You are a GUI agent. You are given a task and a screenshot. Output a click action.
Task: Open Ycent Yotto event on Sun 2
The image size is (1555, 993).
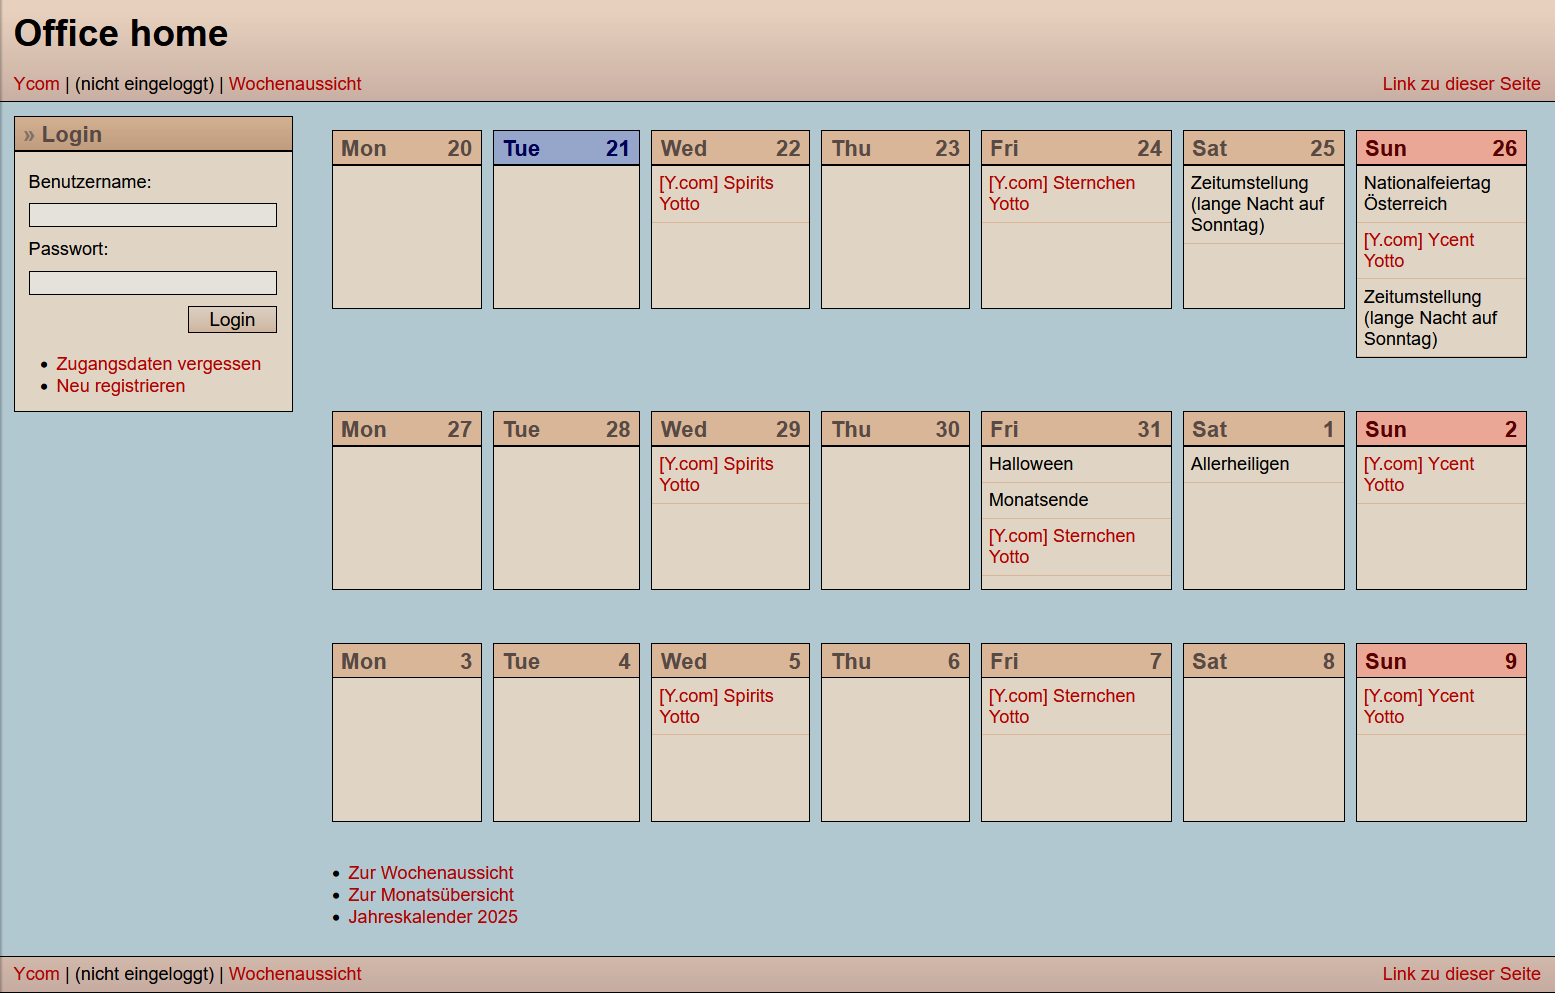pyautogui.click(x=1418, y=474)
